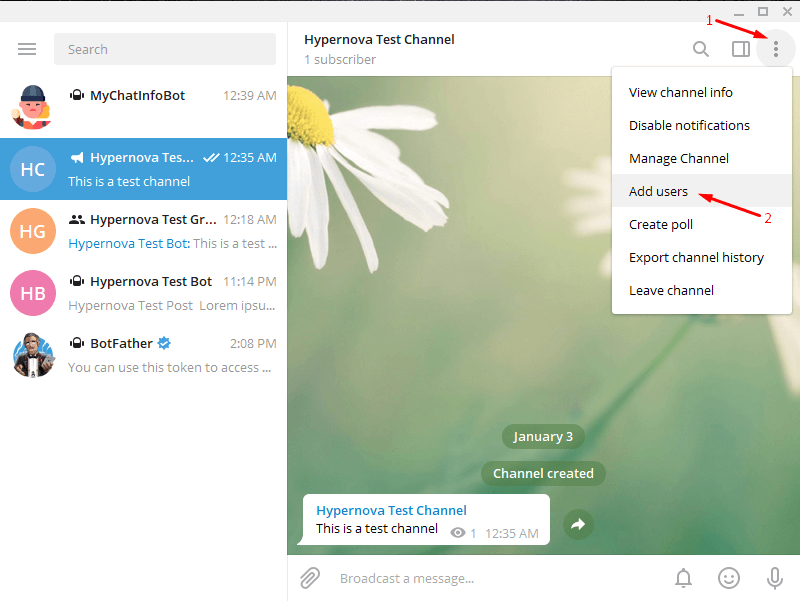Click the Search input field

(x=165, y=49)
